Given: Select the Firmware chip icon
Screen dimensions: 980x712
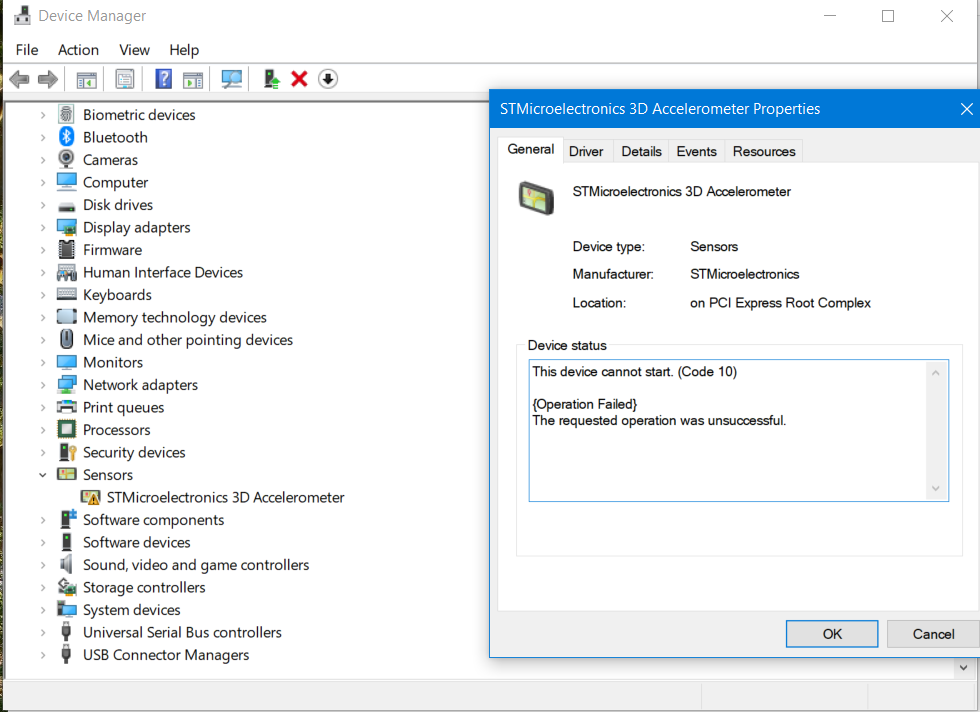Looking at the screenshot, I should point(66,249).
